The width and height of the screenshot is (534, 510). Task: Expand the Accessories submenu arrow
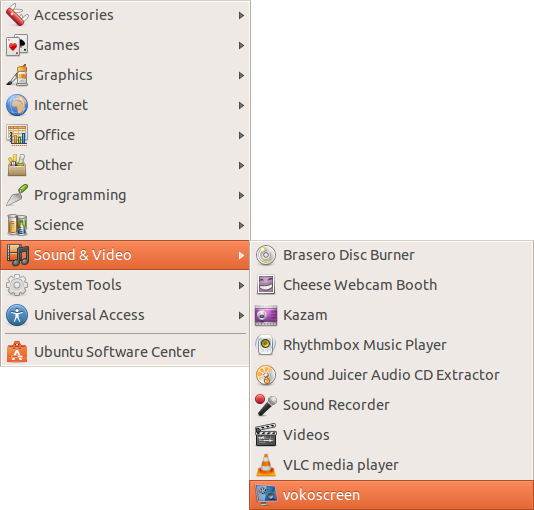coord(241,15)
